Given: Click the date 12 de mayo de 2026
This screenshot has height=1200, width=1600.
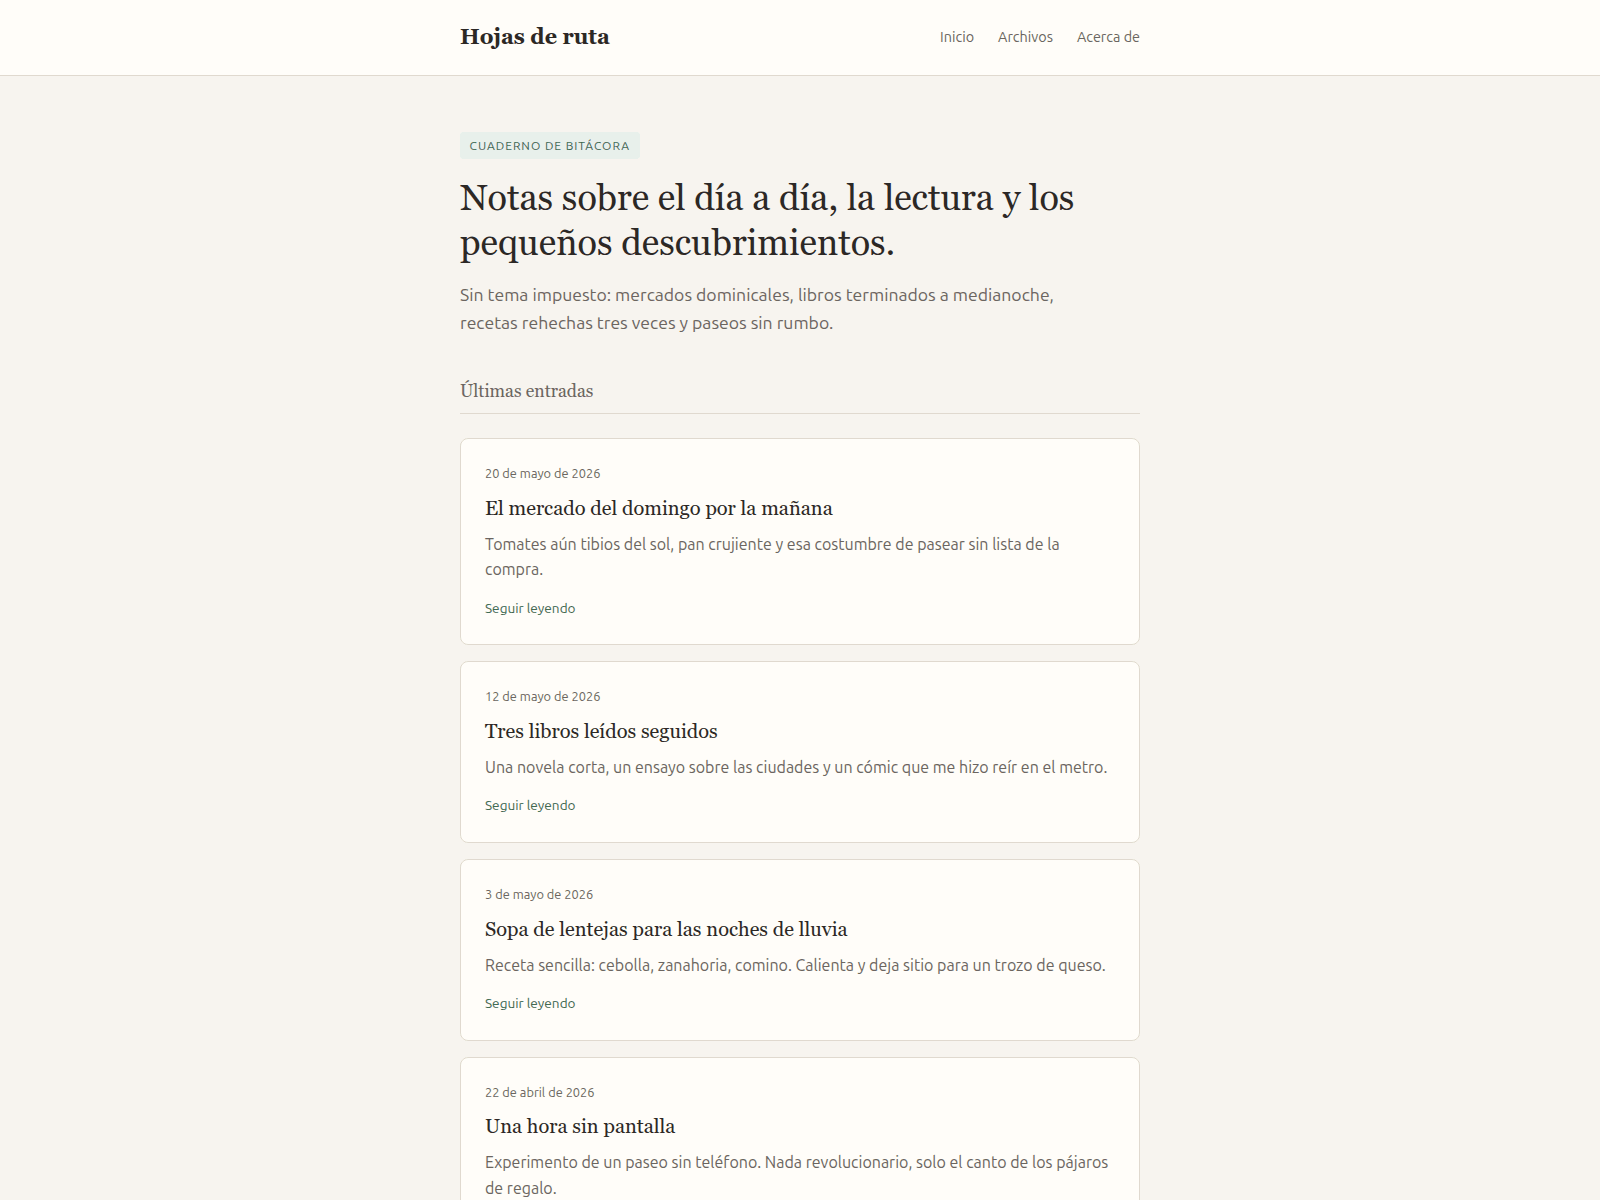Looking at the screenshot, I should point(543,697).
